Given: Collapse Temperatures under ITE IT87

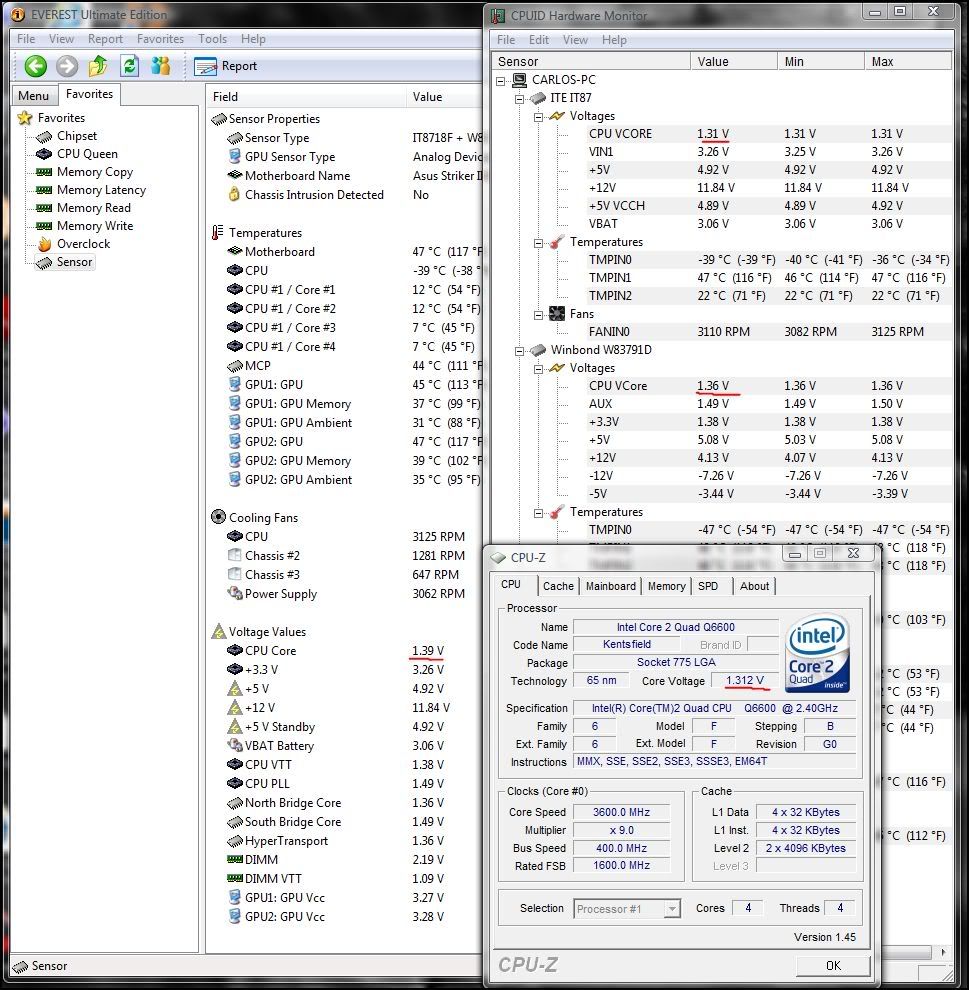Looking at the screenshot, I should click(x=538, y=243).
